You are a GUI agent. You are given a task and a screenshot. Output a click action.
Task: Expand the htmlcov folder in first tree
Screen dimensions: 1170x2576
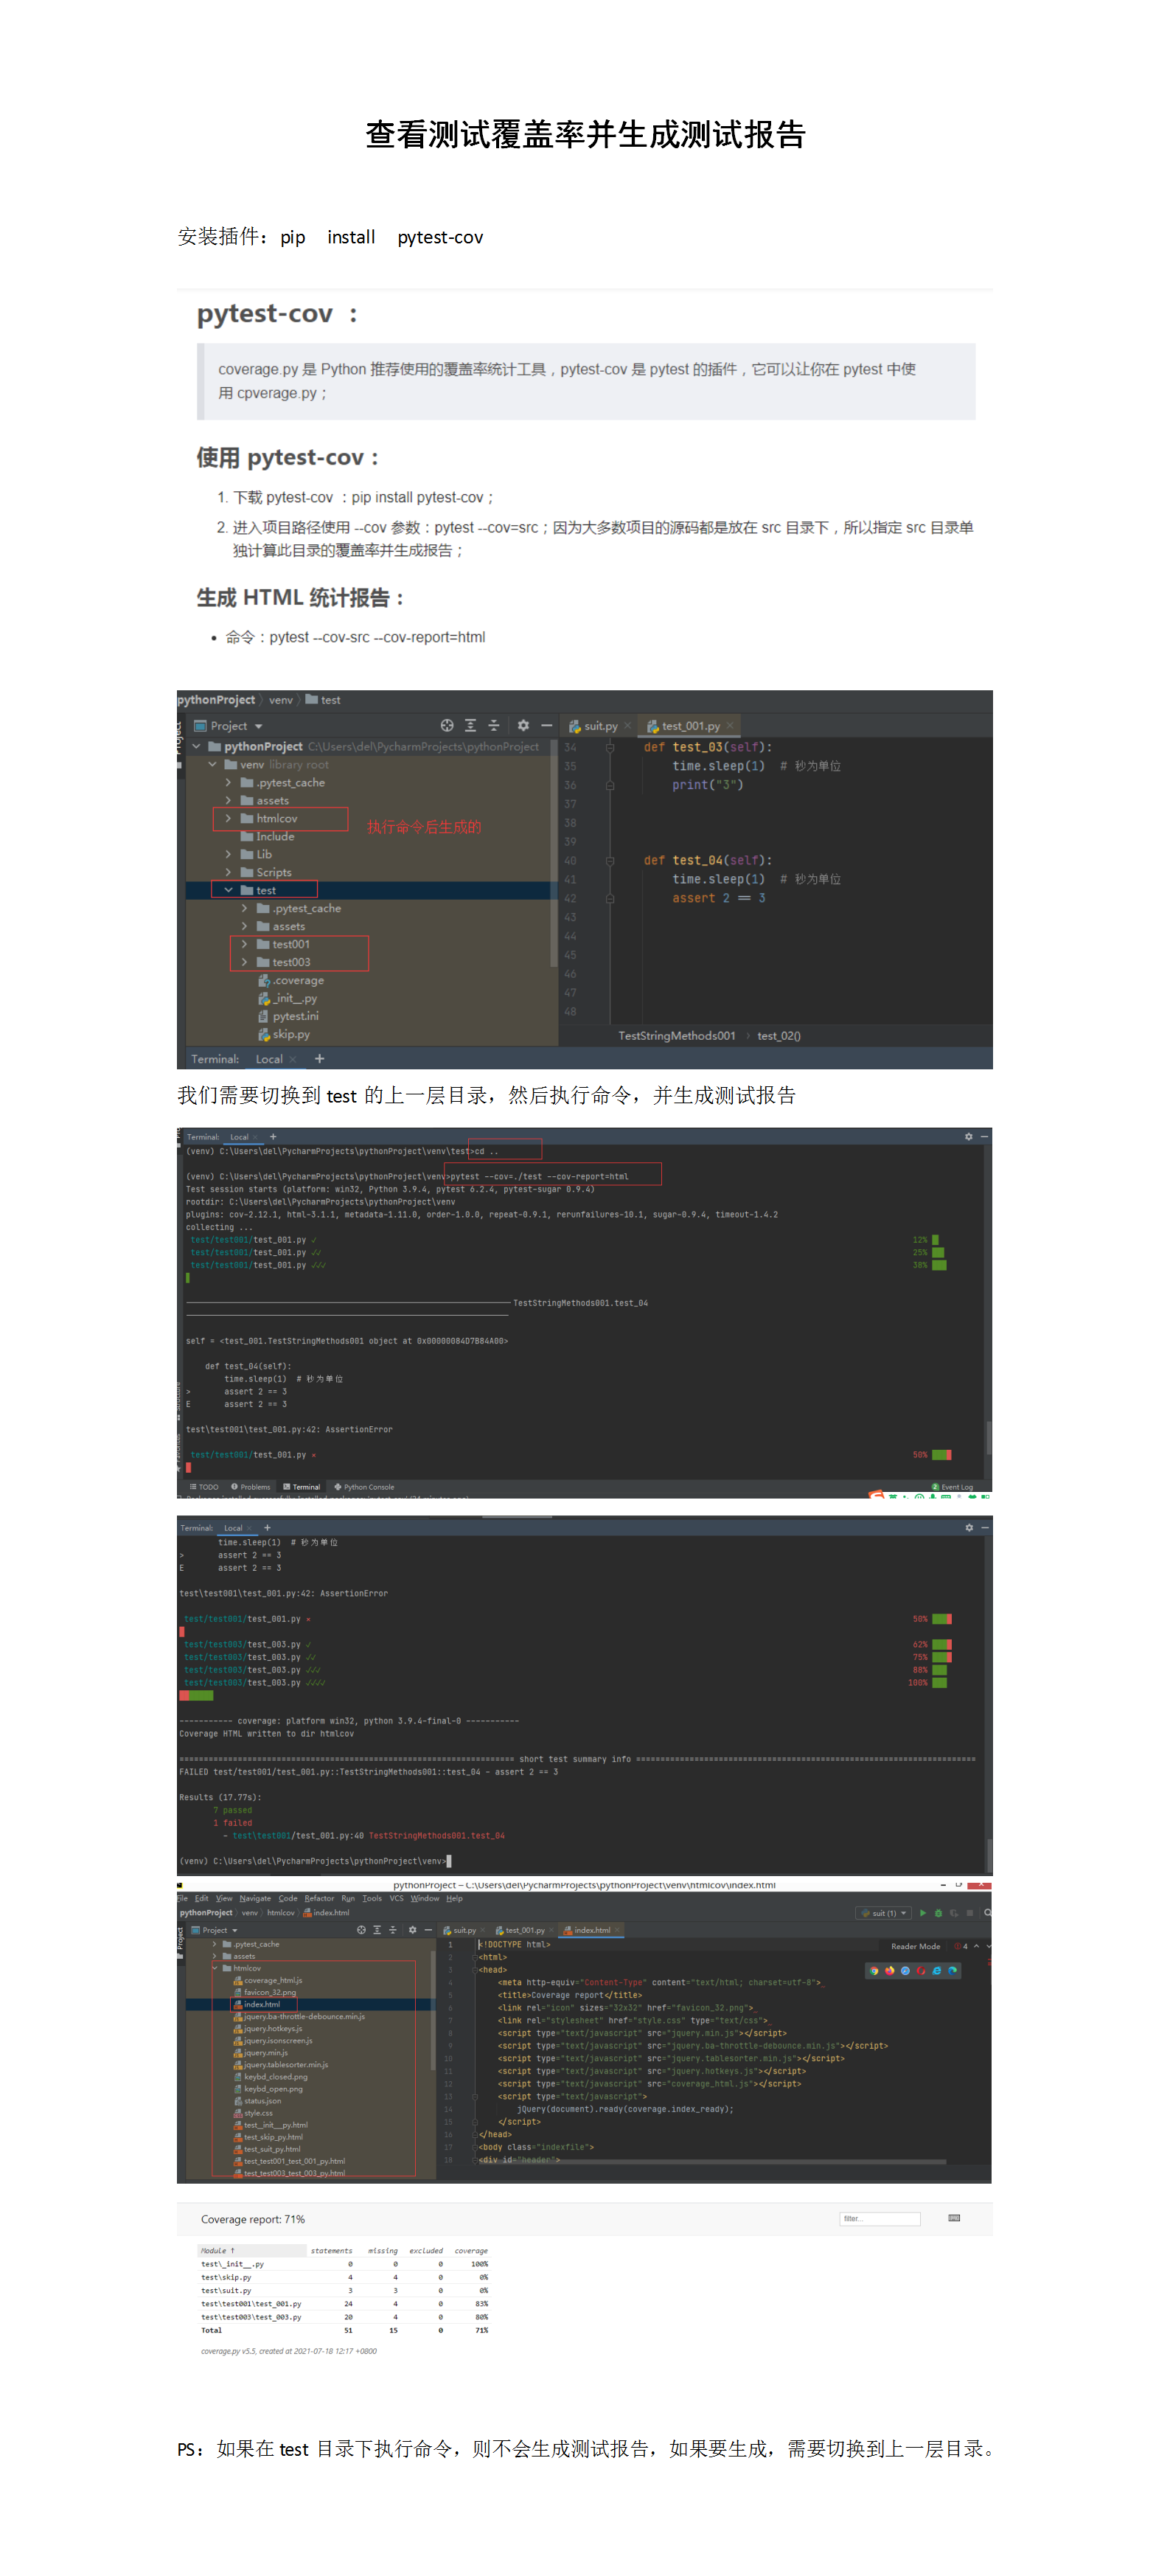(x=228, y=818)
